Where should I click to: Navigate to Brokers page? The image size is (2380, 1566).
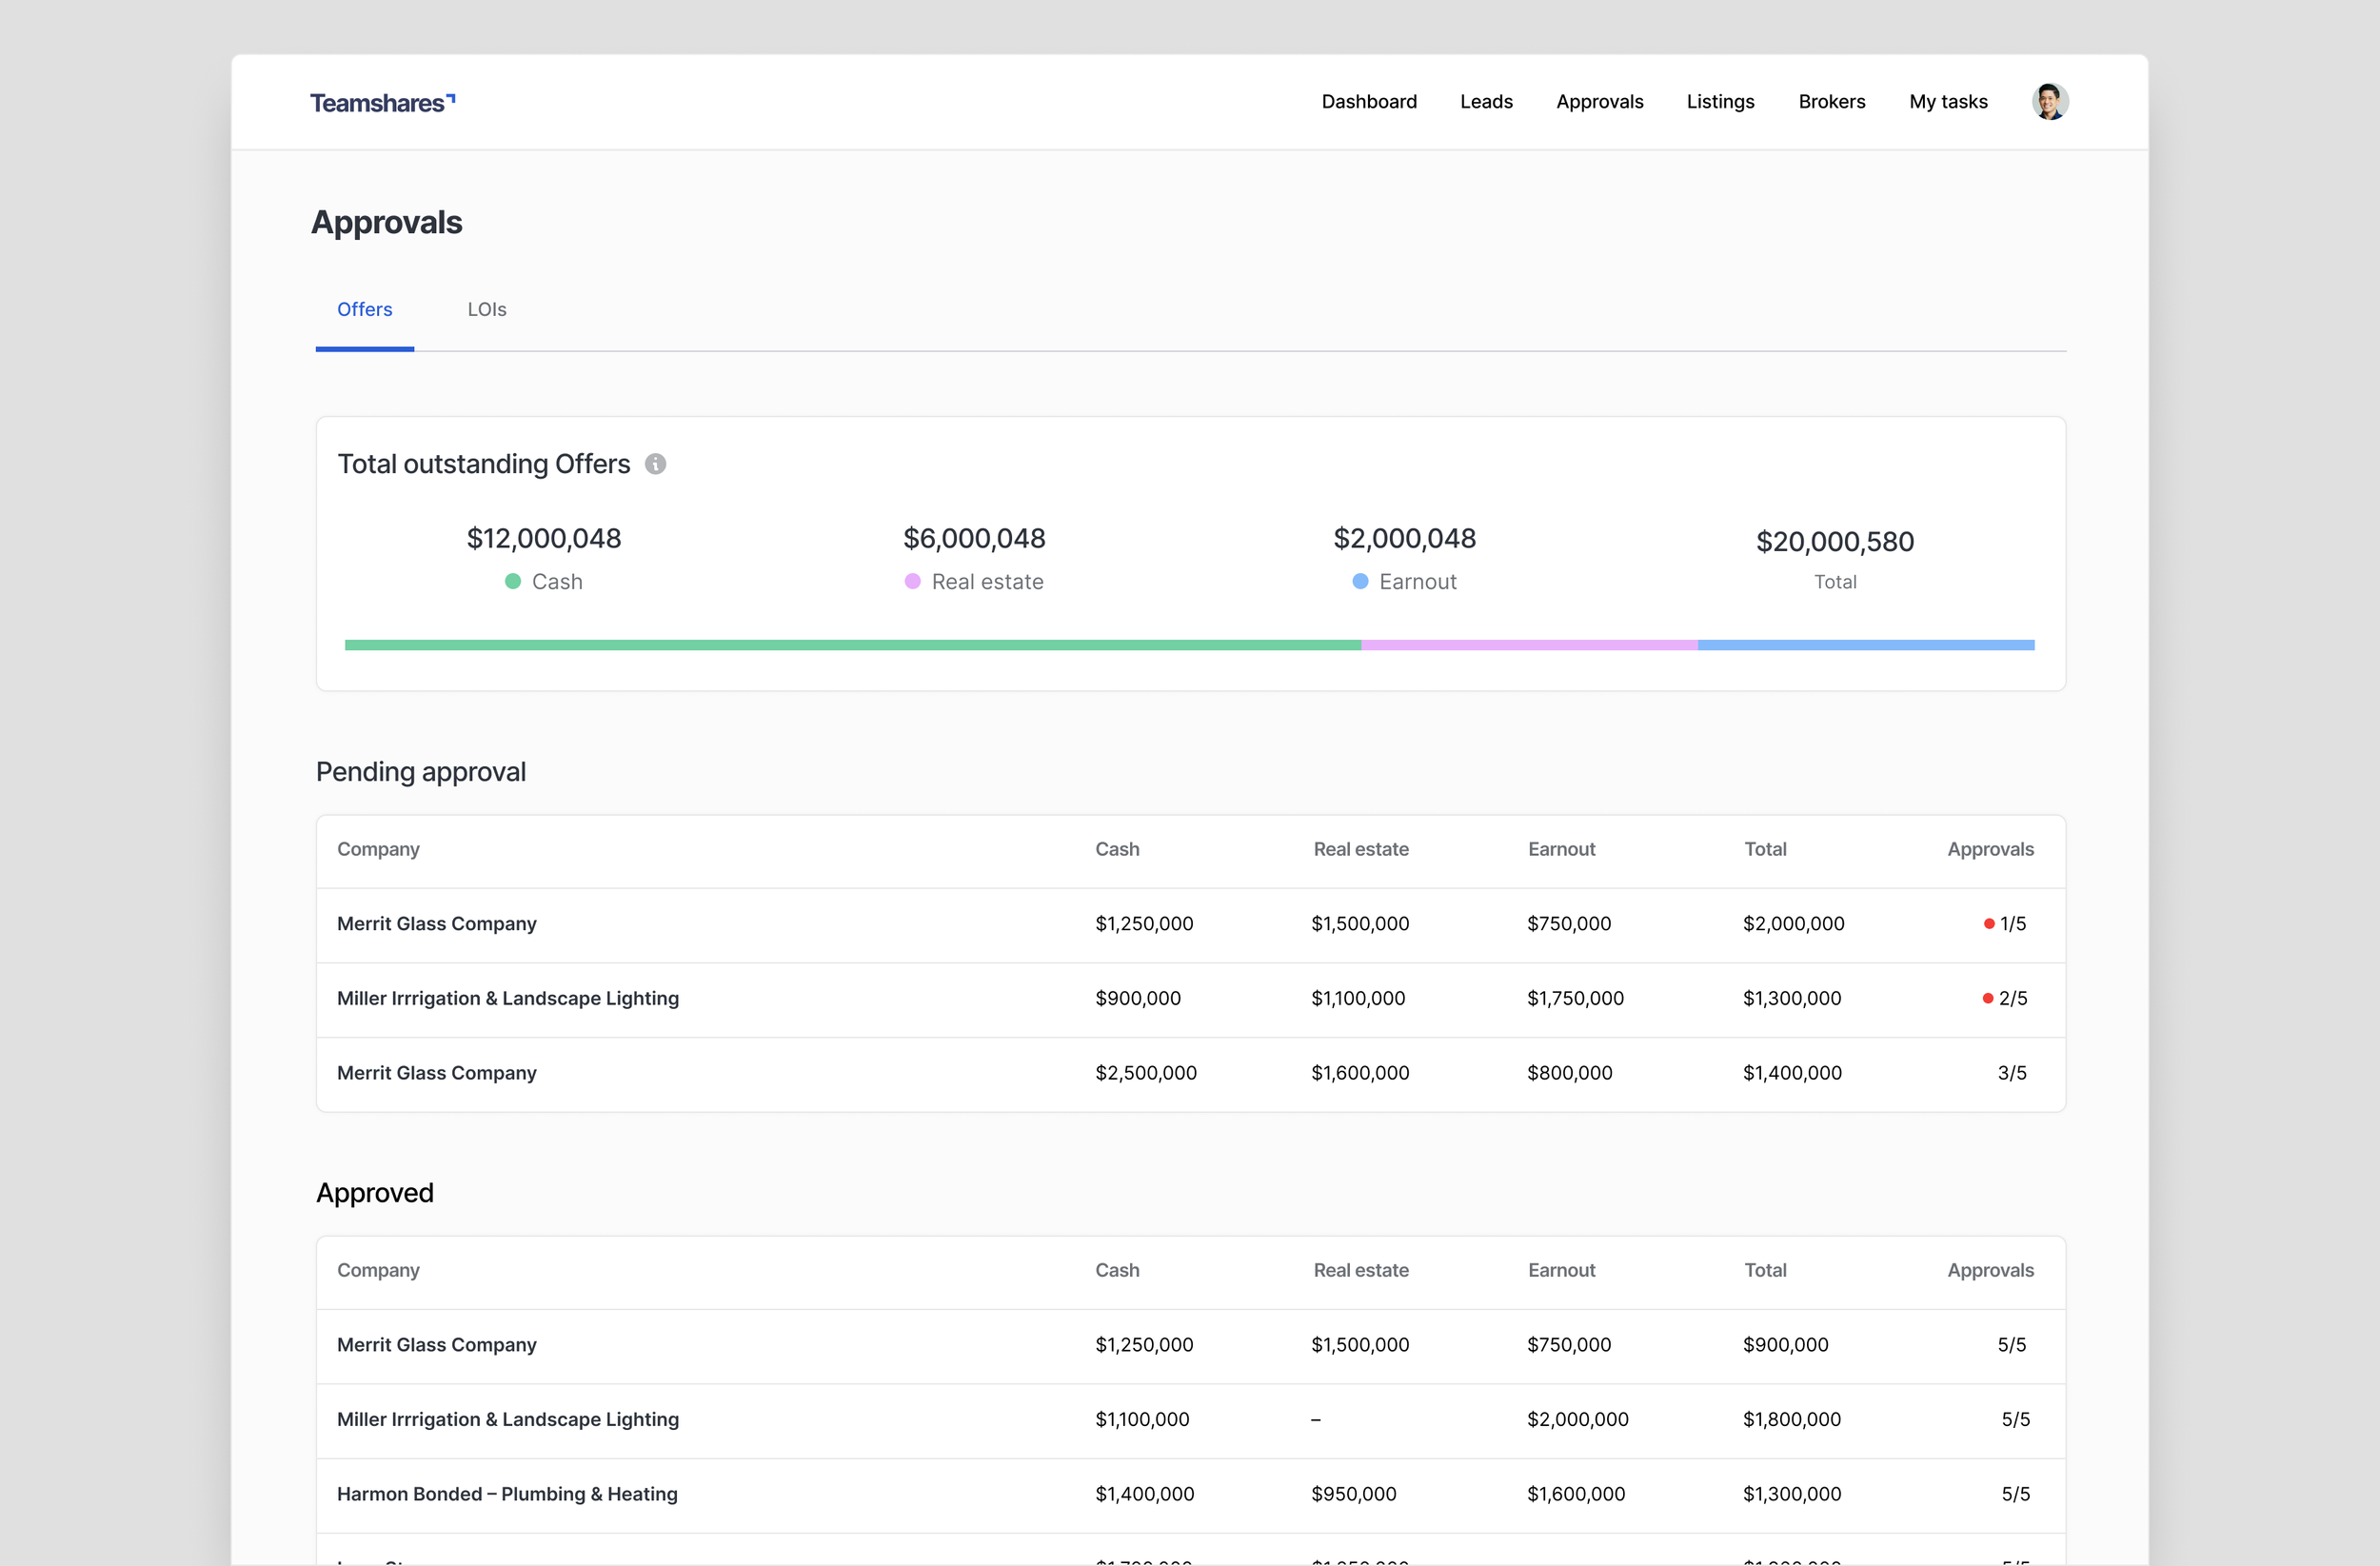click(x=1831, y=102)
